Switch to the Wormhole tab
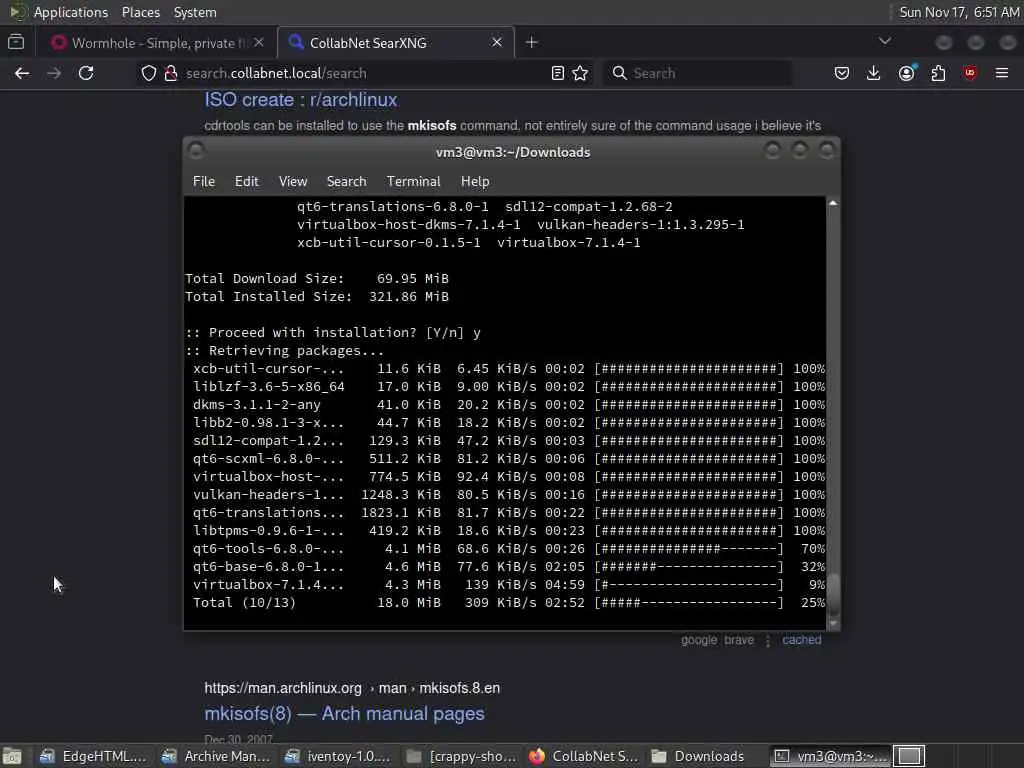The width and height of the screenshot is (1024, 768). (156, 42)
